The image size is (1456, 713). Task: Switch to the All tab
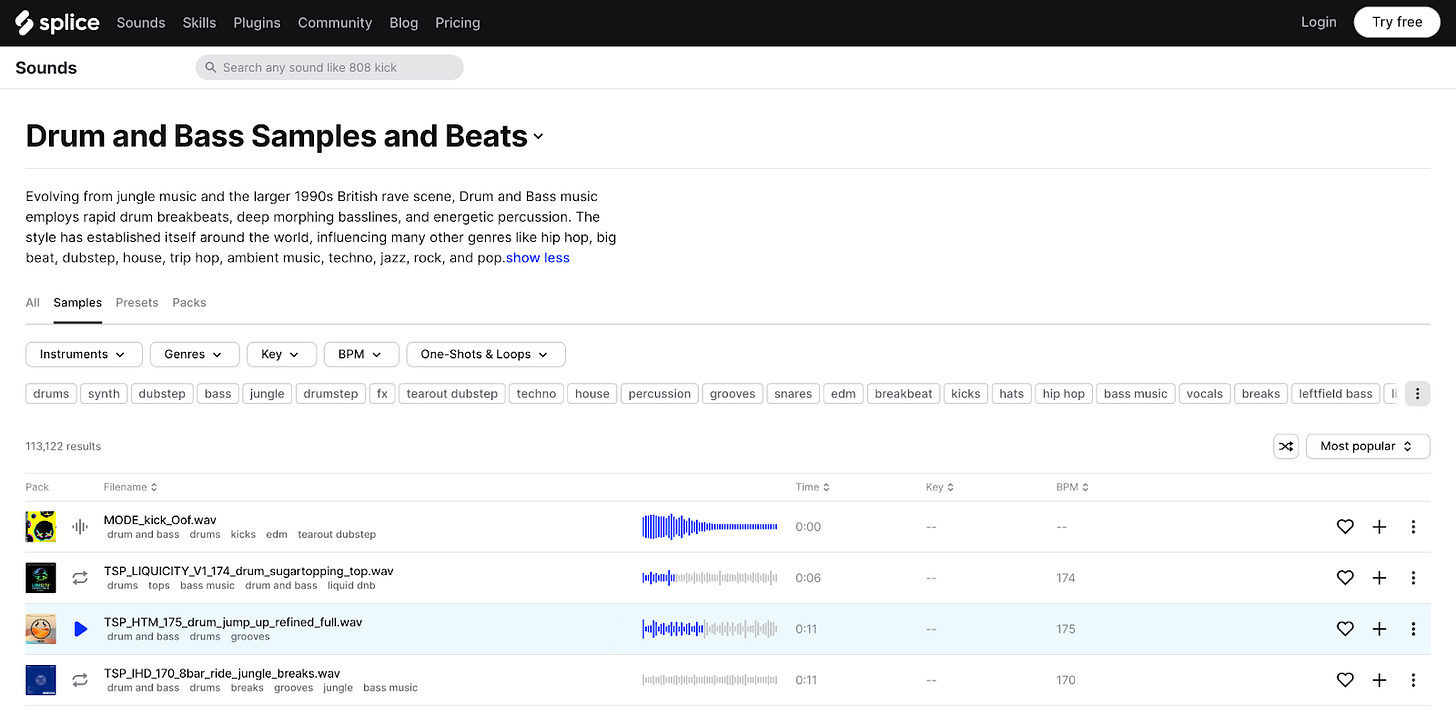pyautogui.click(x=33, y=302)
